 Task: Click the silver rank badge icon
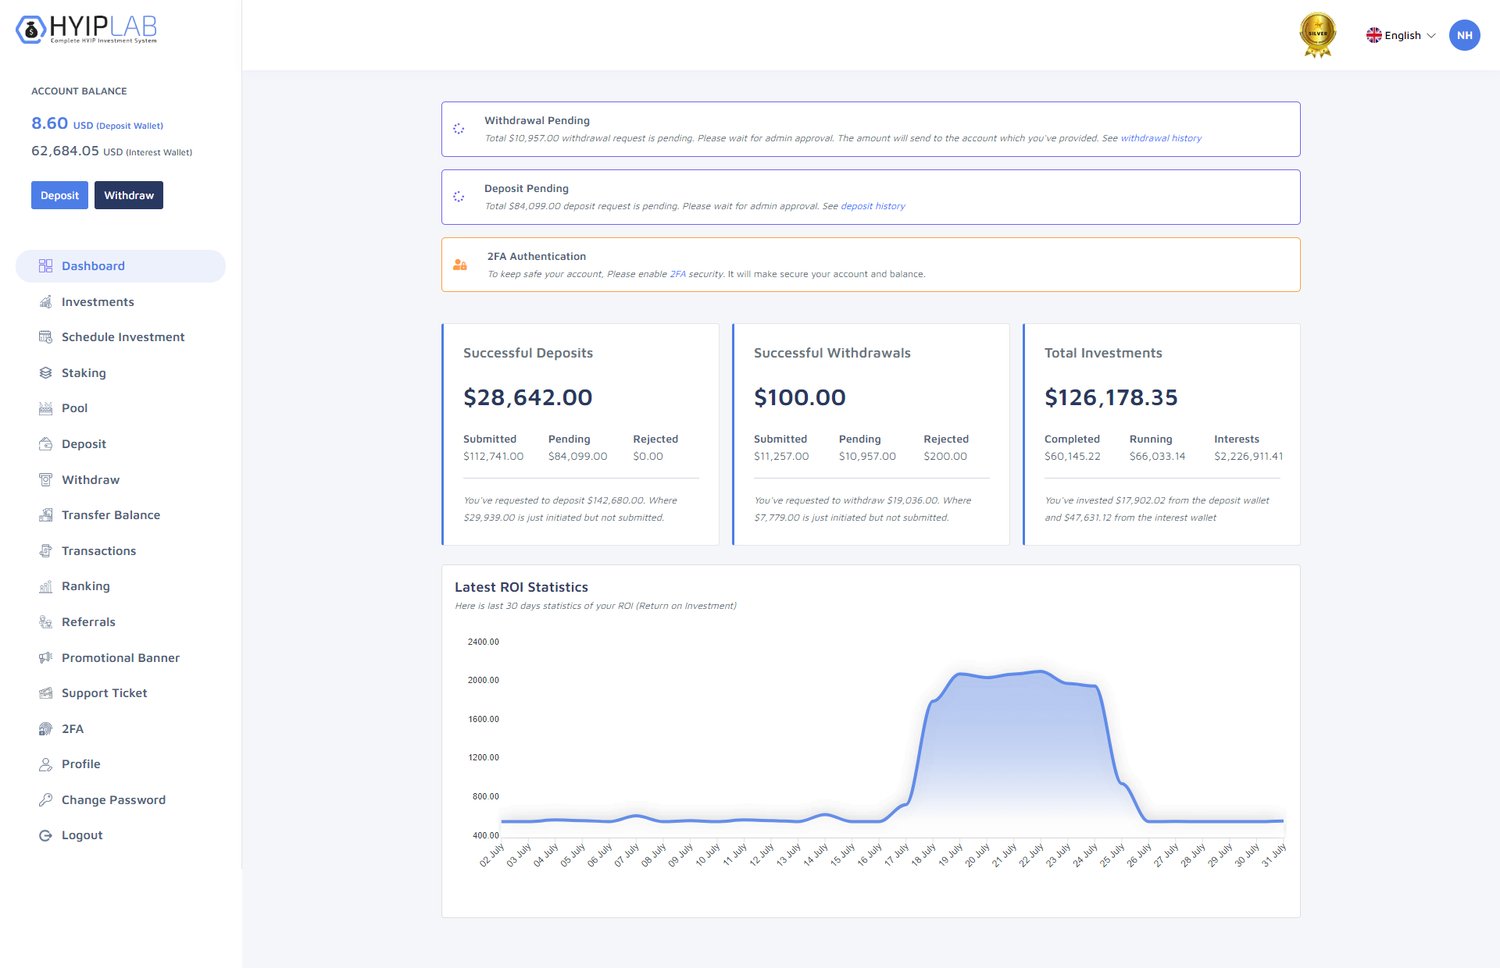coord(1318,35)
